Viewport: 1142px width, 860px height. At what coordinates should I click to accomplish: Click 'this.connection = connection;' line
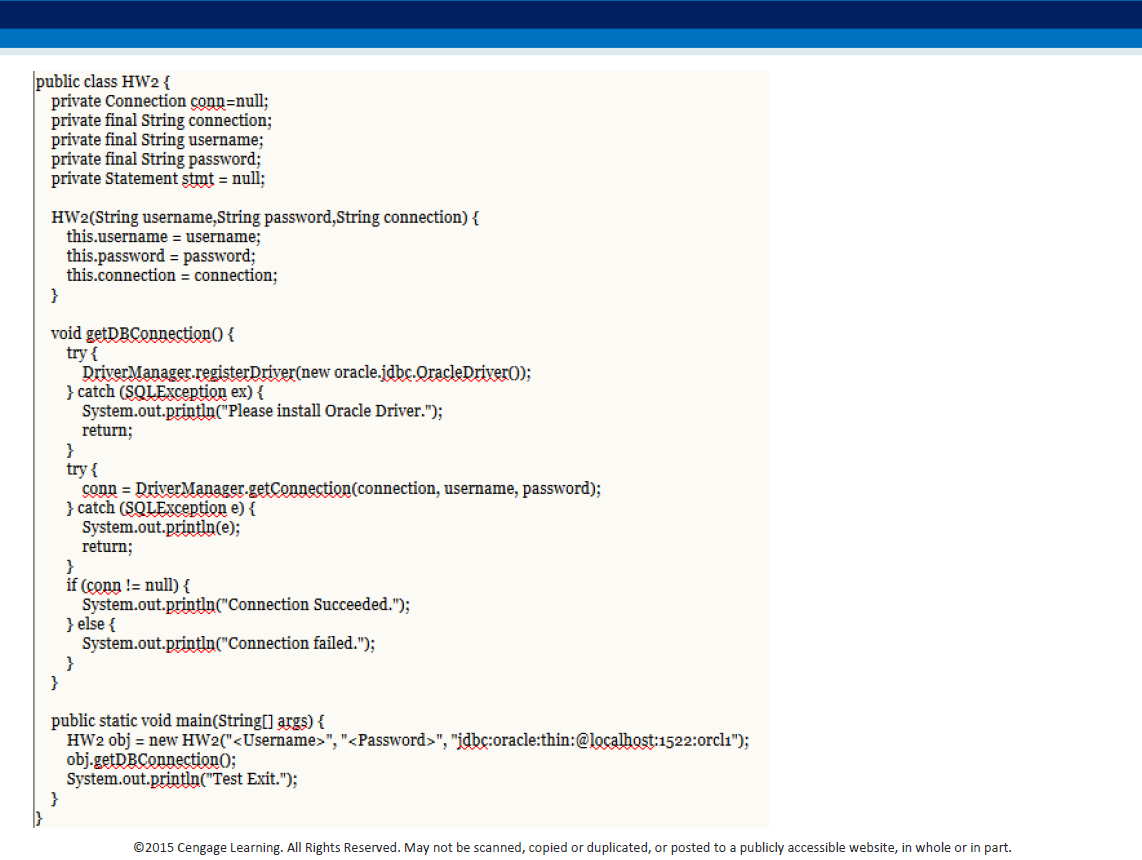[172, 275]
